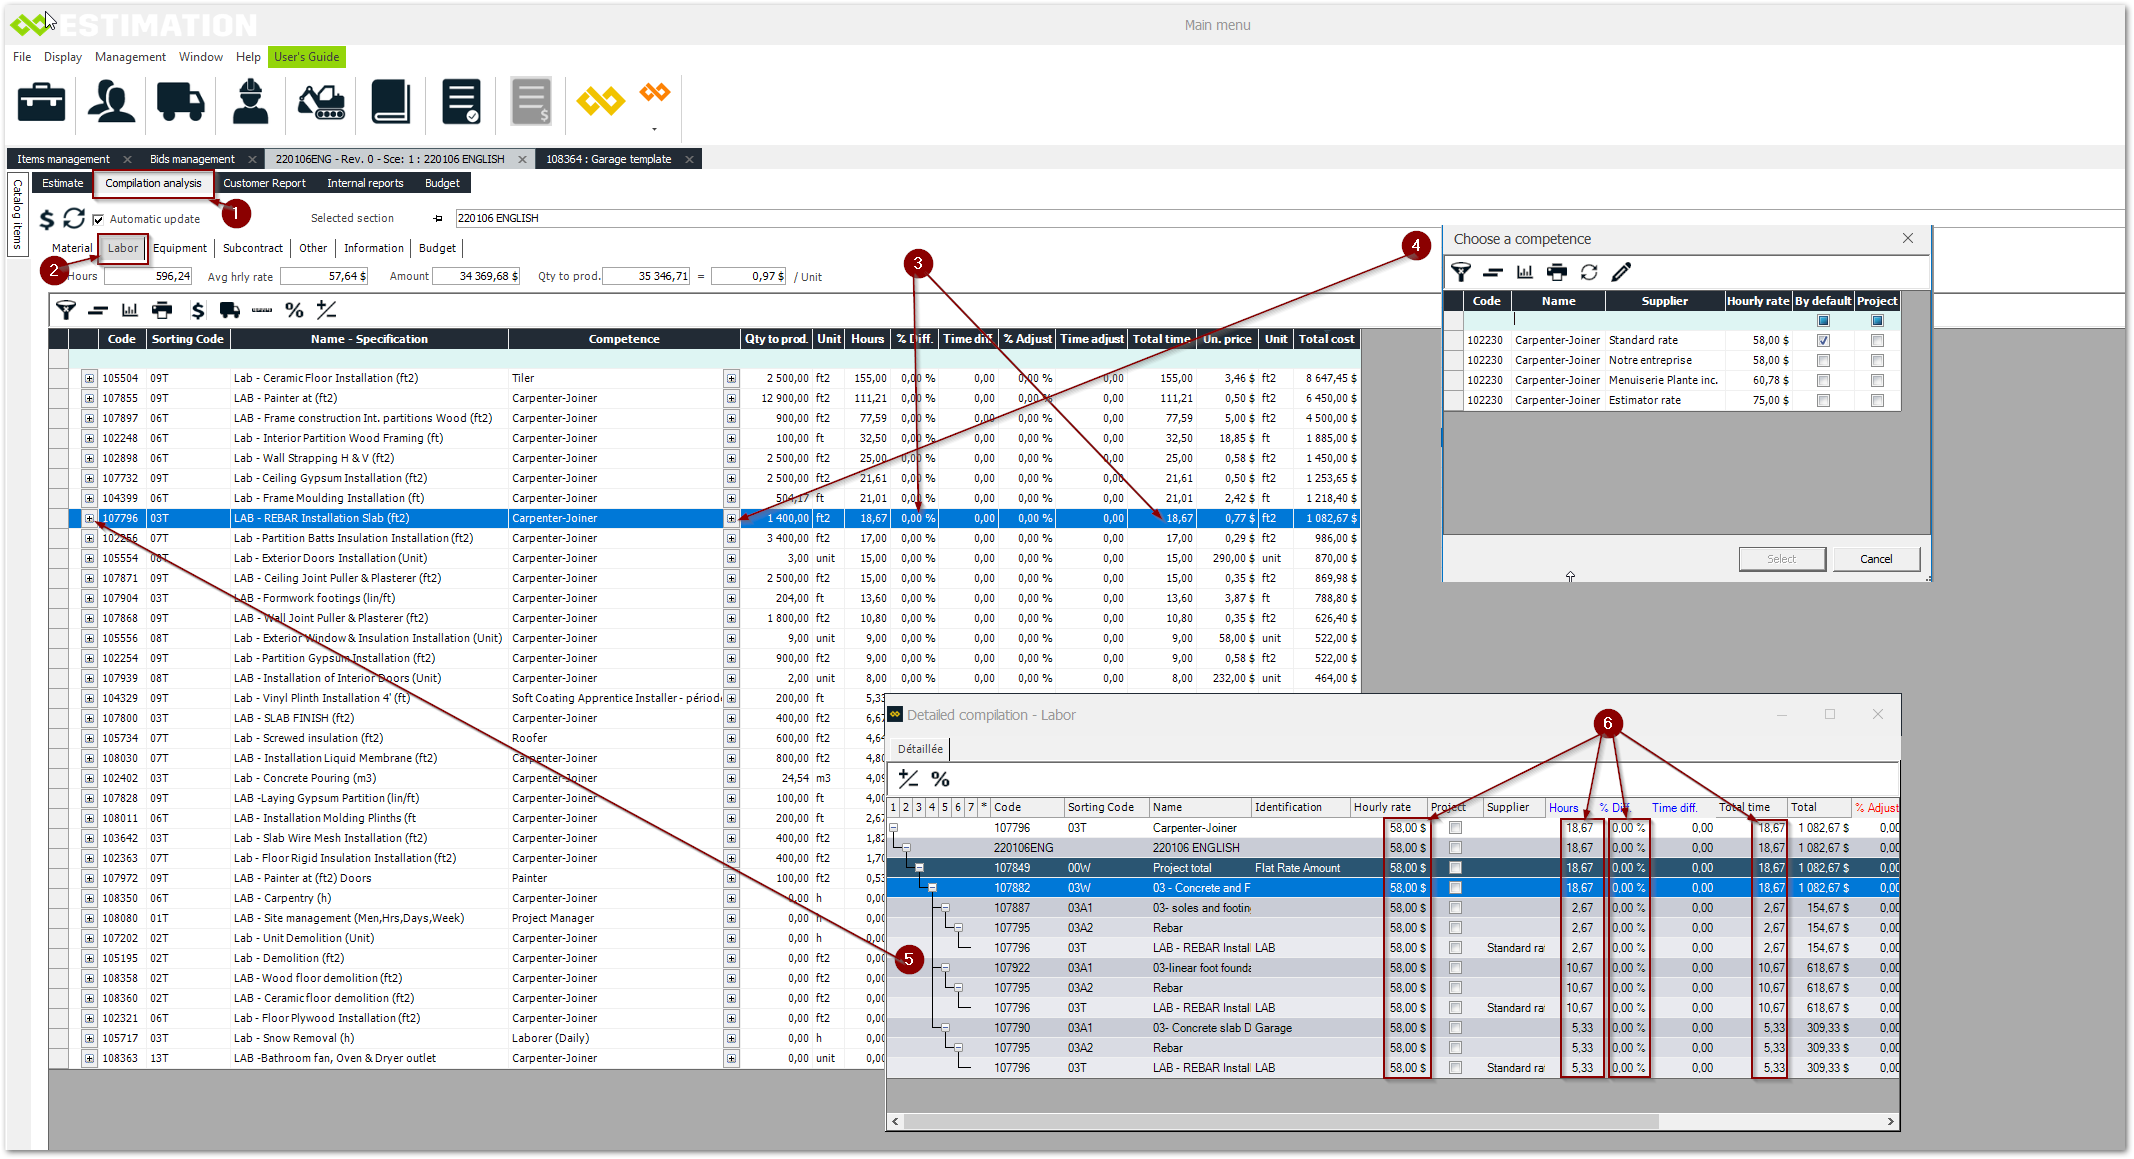This screenshot has height=1159, width=2134.
Task: Click the printer icon in the labor grid toolbar
Action: coord(162,310)
